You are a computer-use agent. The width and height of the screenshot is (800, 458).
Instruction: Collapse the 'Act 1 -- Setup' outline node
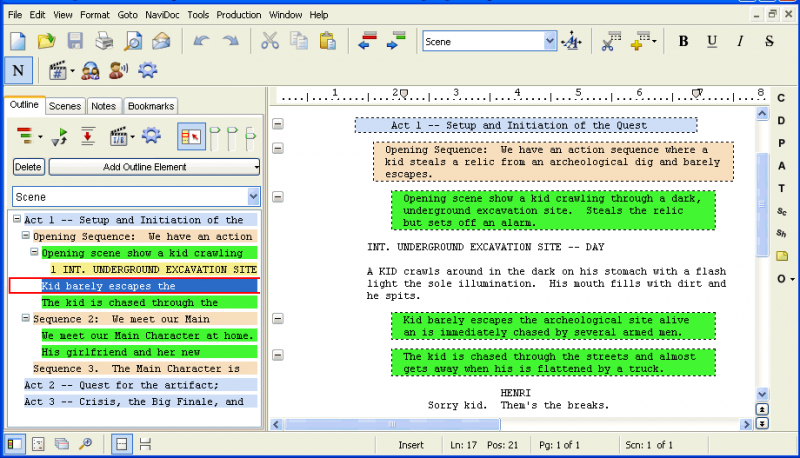(x=17, y=220)
